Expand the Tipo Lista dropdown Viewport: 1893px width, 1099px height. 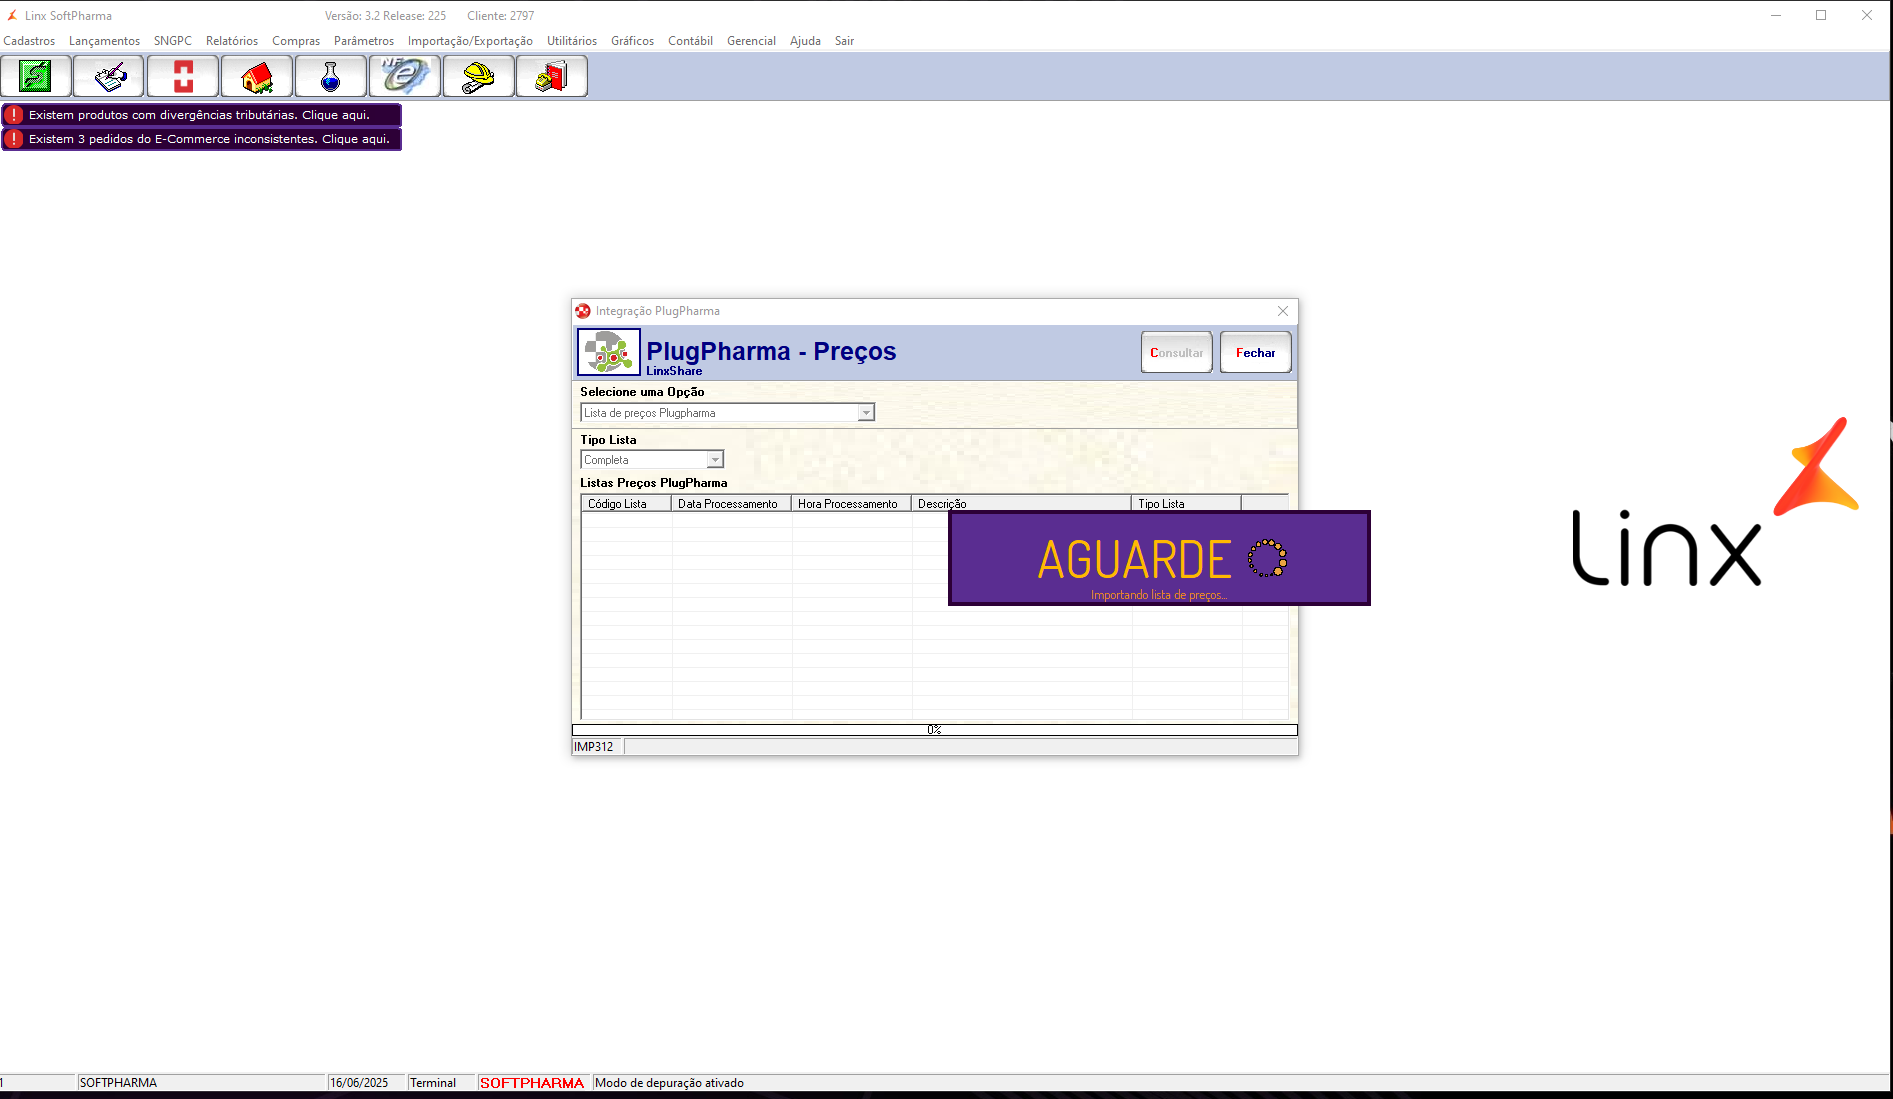(x=715, y=460)
